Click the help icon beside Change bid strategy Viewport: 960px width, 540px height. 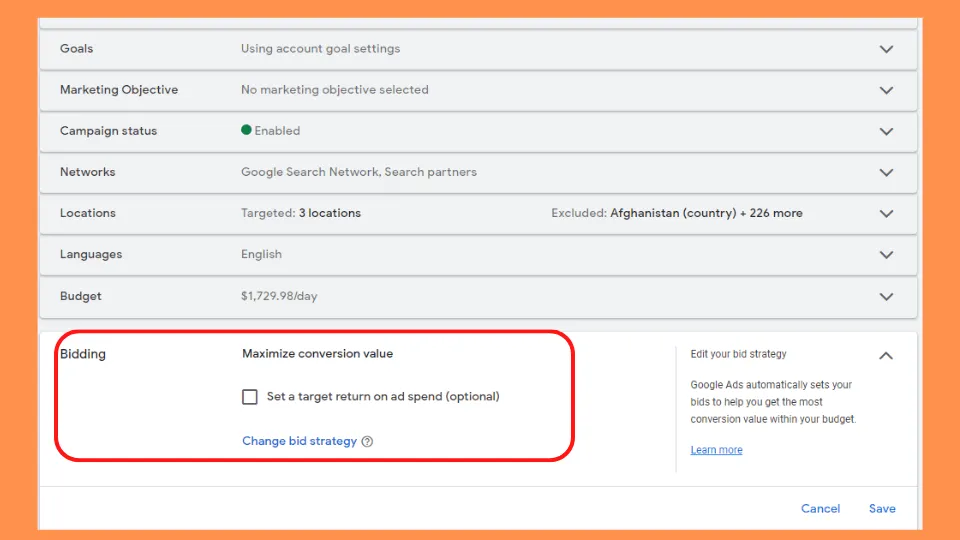[367, 441]
